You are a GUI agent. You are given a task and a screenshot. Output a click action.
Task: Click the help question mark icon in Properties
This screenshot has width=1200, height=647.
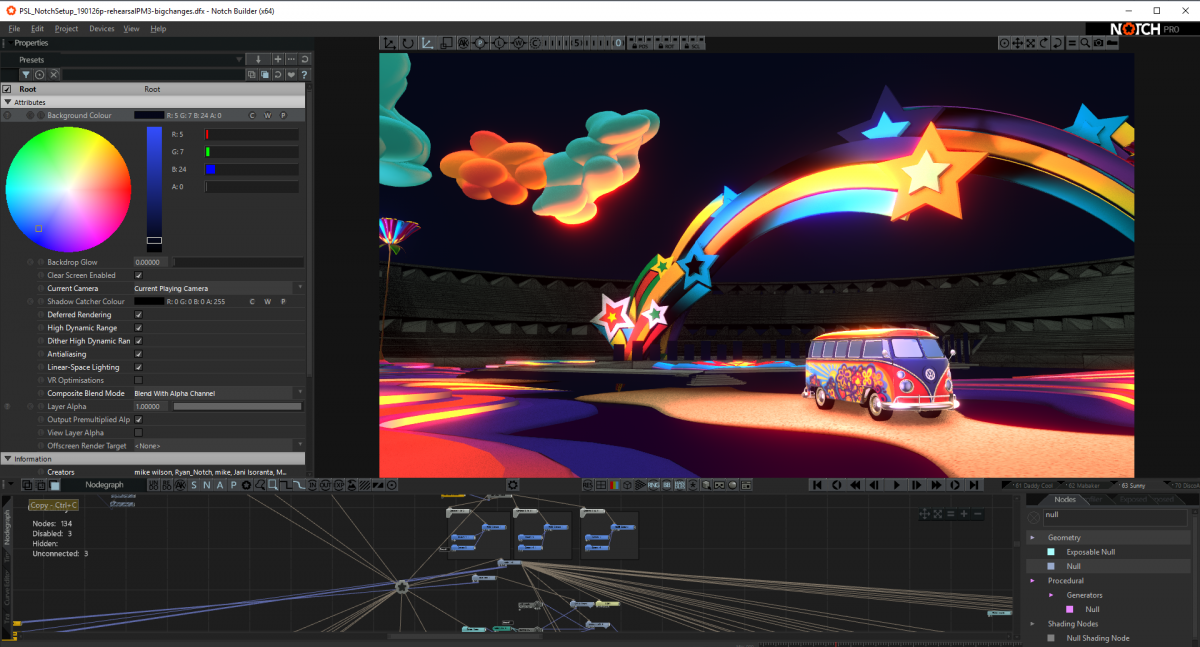pyautogui.click(x=304, y=75)
